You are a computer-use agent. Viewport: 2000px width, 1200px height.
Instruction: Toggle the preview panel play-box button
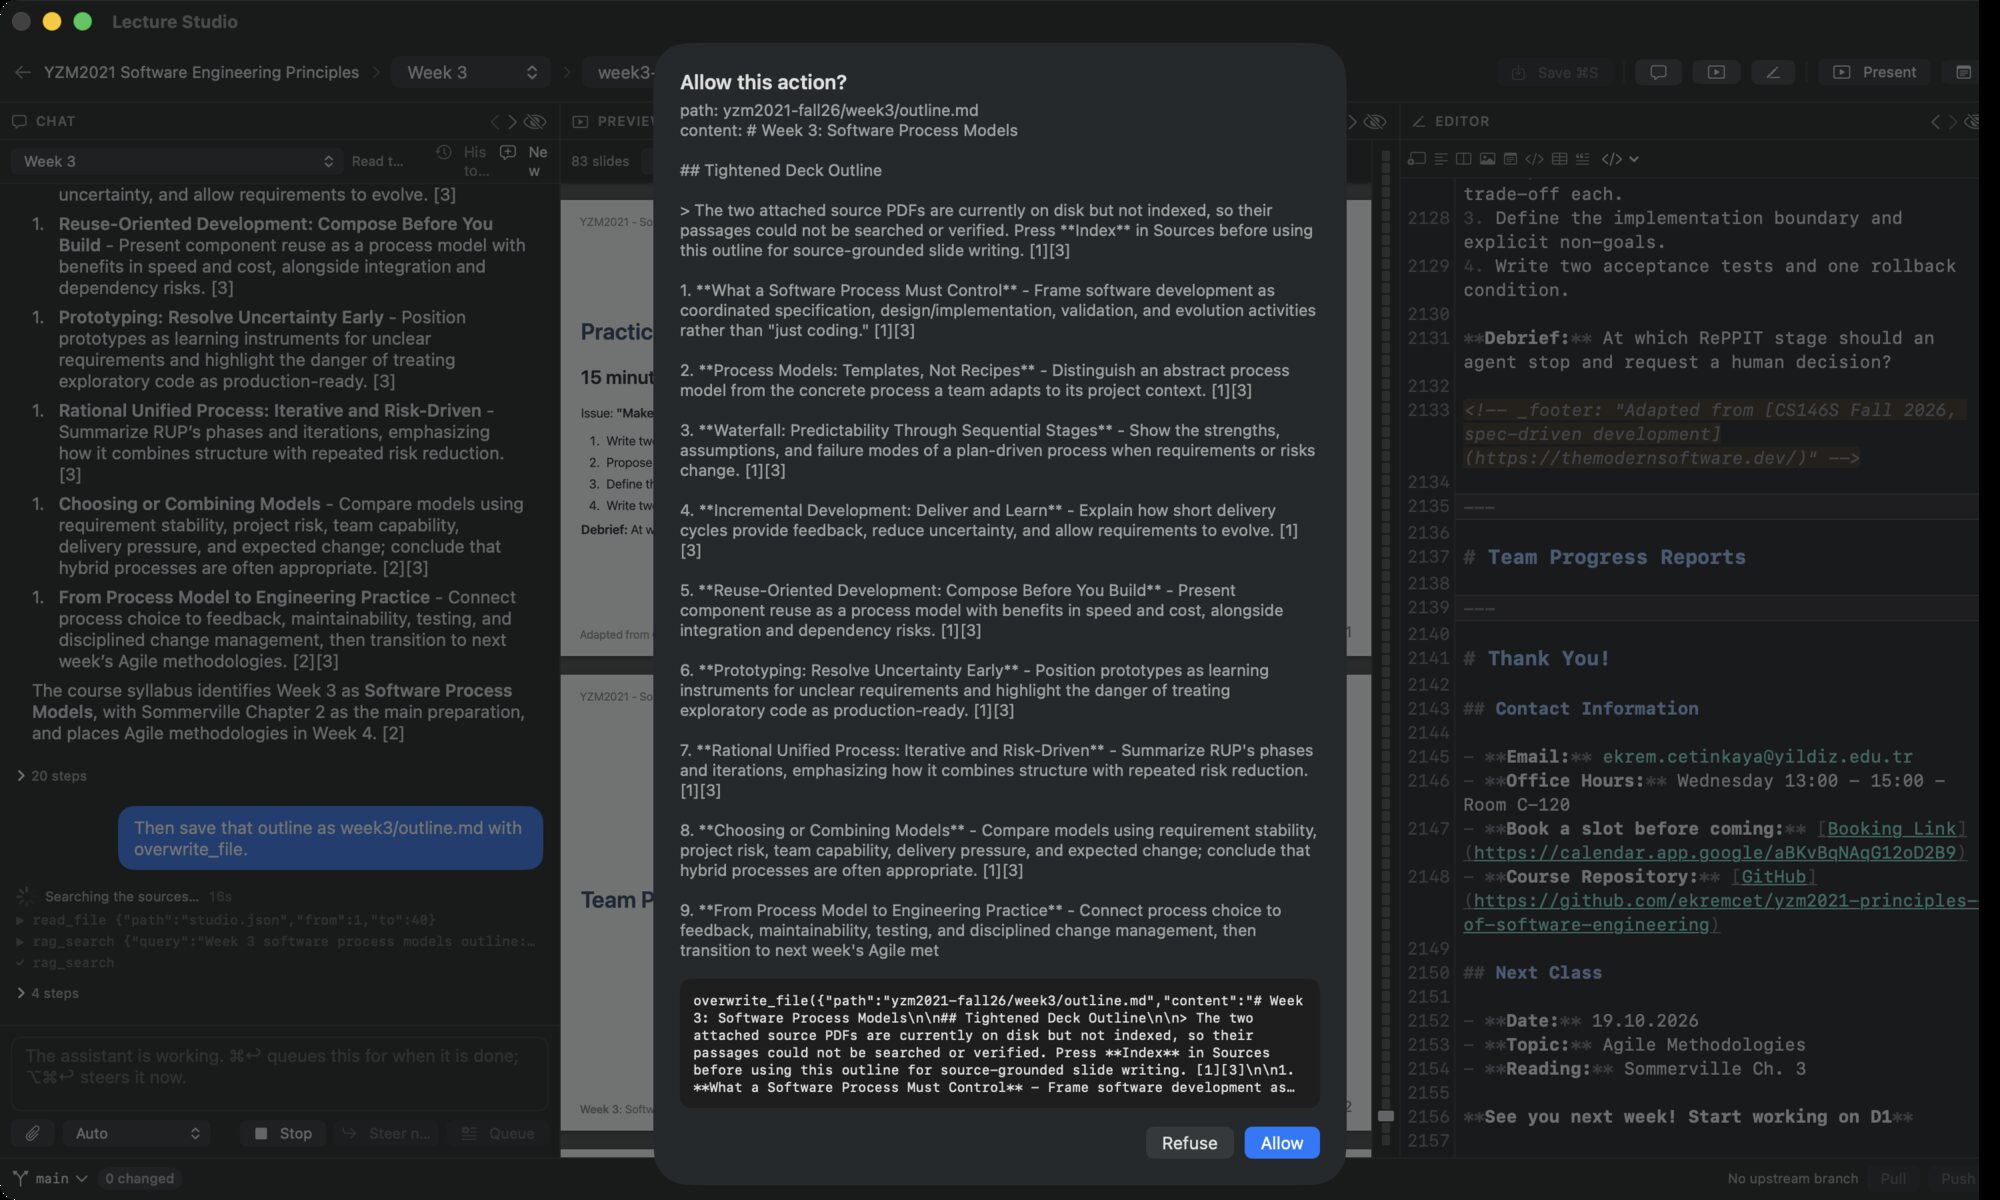[1716, 72]
